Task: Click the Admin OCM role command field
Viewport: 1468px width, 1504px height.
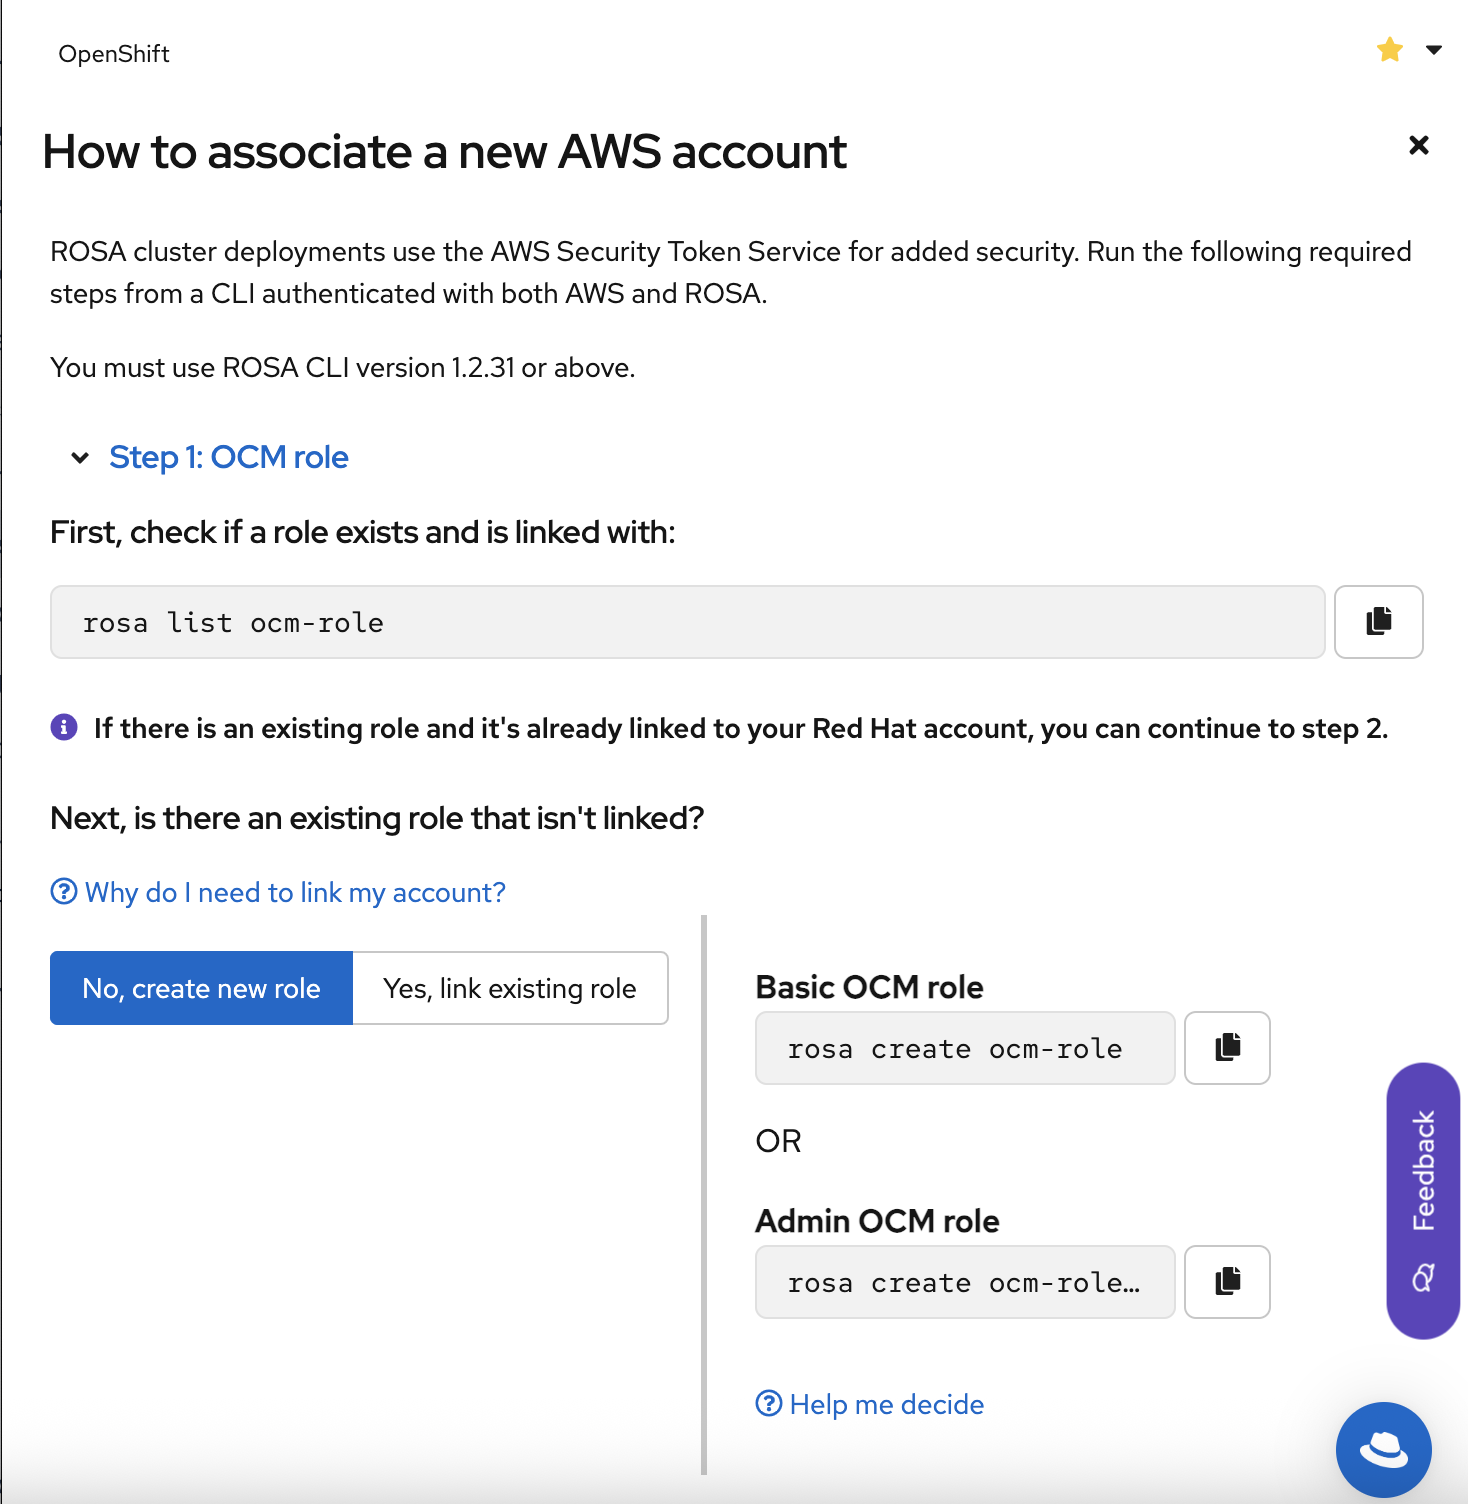Action: click(x=964, y=1282)
